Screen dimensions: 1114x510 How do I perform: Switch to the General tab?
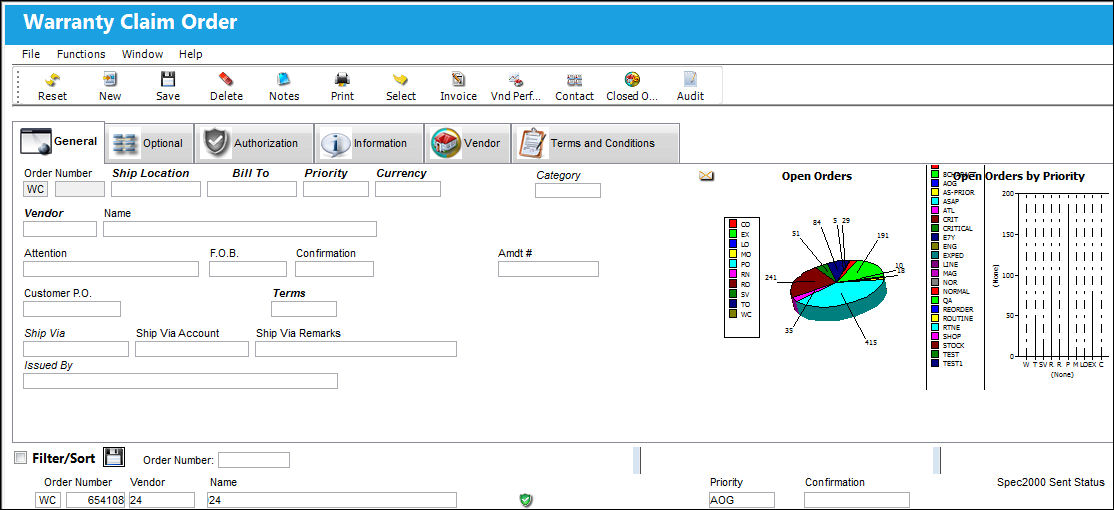tap(59, 141)
